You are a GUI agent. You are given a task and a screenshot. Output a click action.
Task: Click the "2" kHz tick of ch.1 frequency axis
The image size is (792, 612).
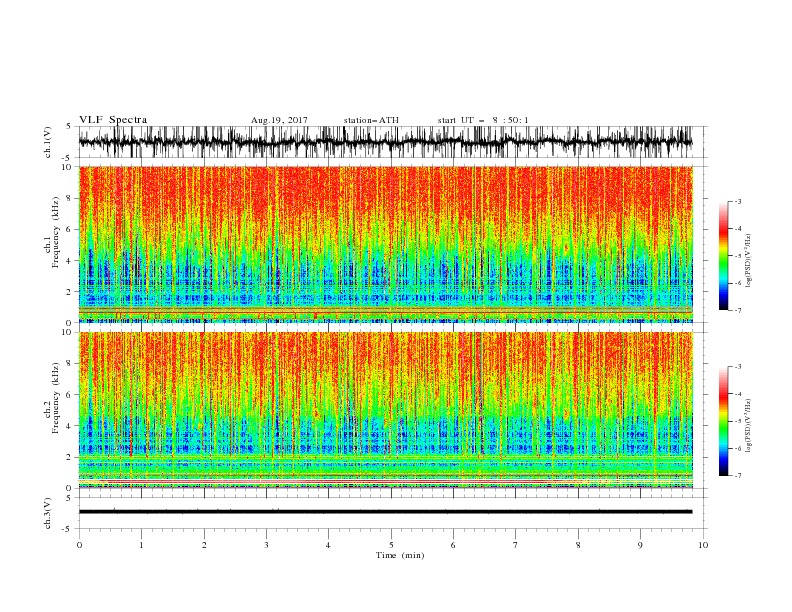coord(70,292)
